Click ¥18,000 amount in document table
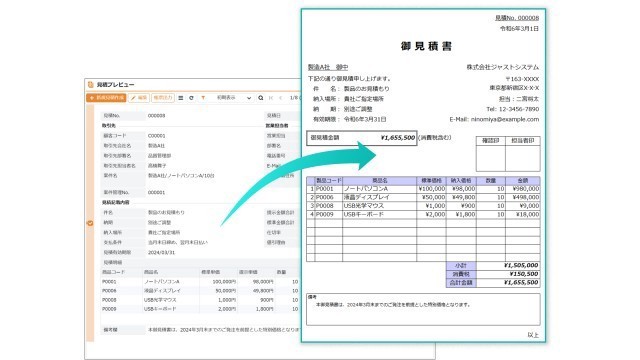The width and height of the screenshot is (640, 360). 527,214
